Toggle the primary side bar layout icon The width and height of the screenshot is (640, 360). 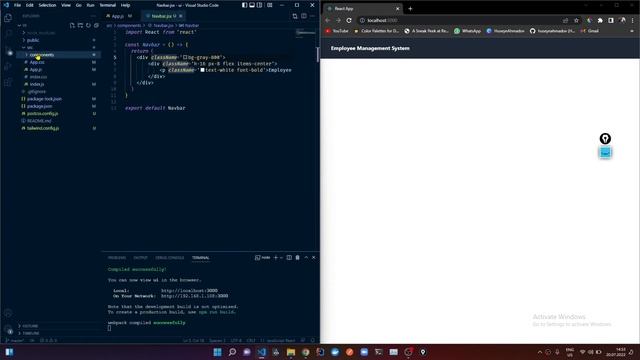[x=244, y=5]
